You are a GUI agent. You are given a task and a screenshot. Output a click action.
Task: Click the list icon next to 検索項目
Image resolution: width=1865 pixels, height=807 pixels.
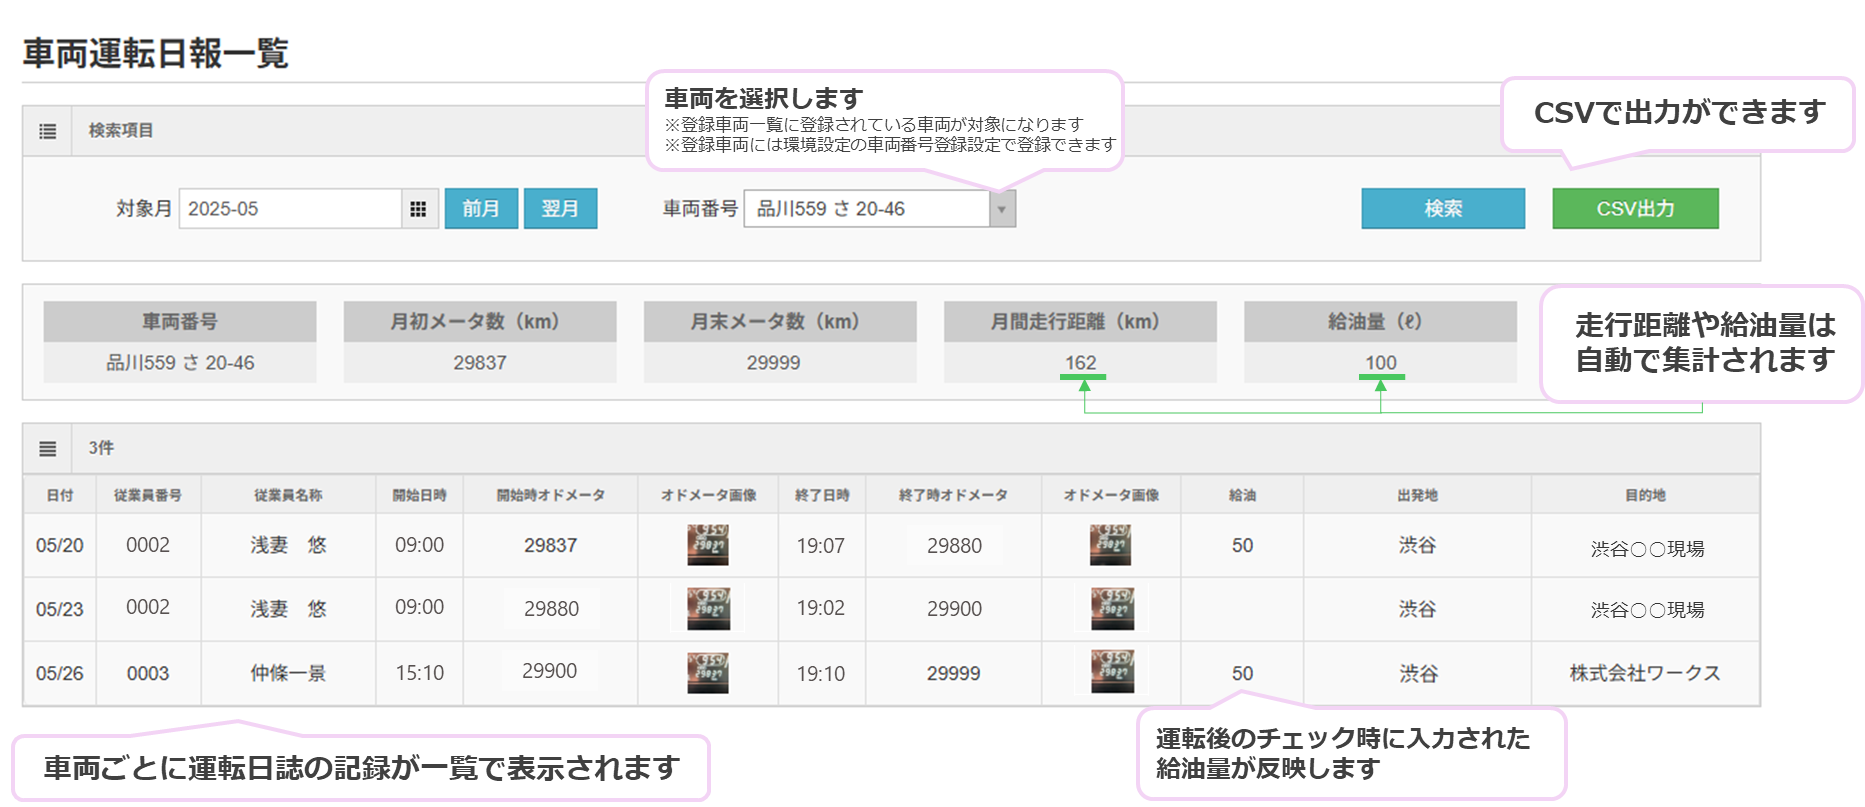click(47, 131)
